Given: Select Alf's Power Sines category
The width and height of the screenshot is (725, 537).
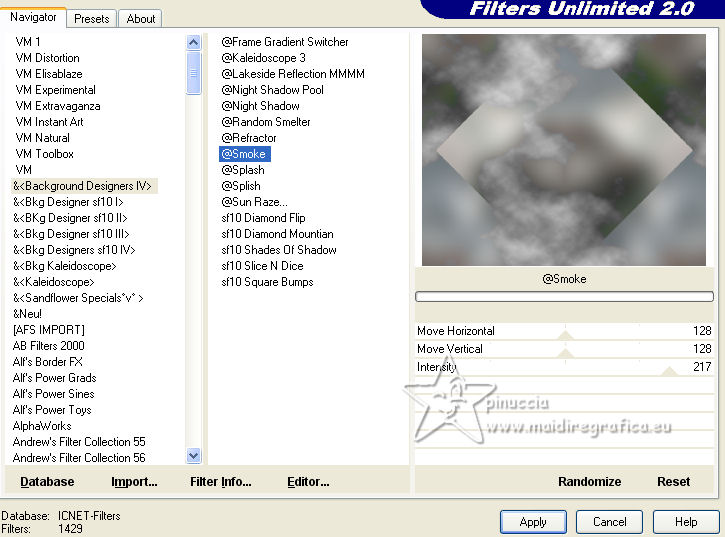Looking at the screenshot, I should pos(54,394).
